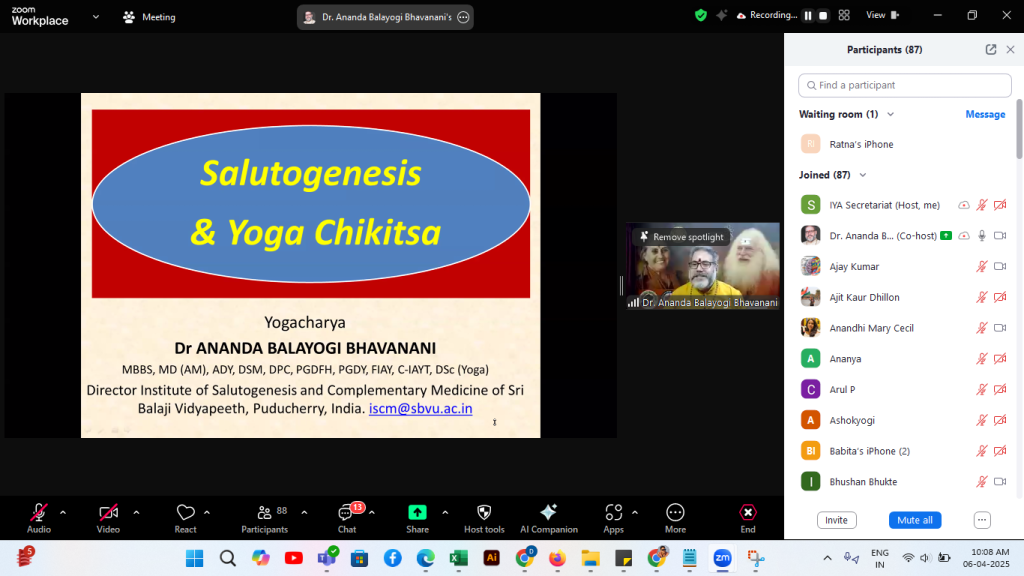1024x576 pixels.
Task: Click Message link for waiting room
Action: point(984,115)
